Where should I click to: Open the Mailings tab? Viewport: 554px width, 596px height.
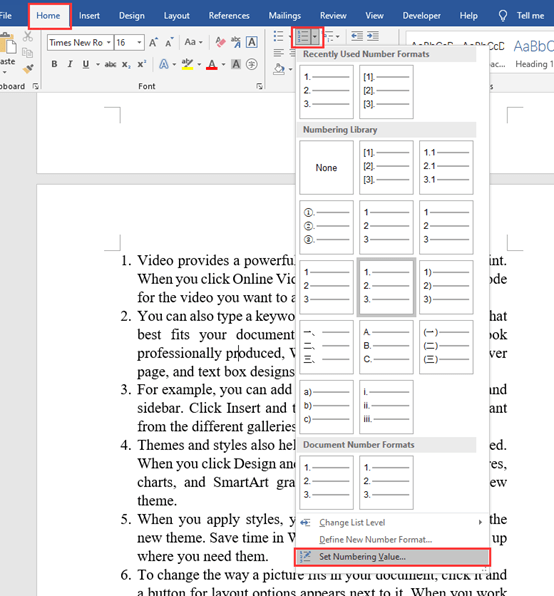coord(285,16)
